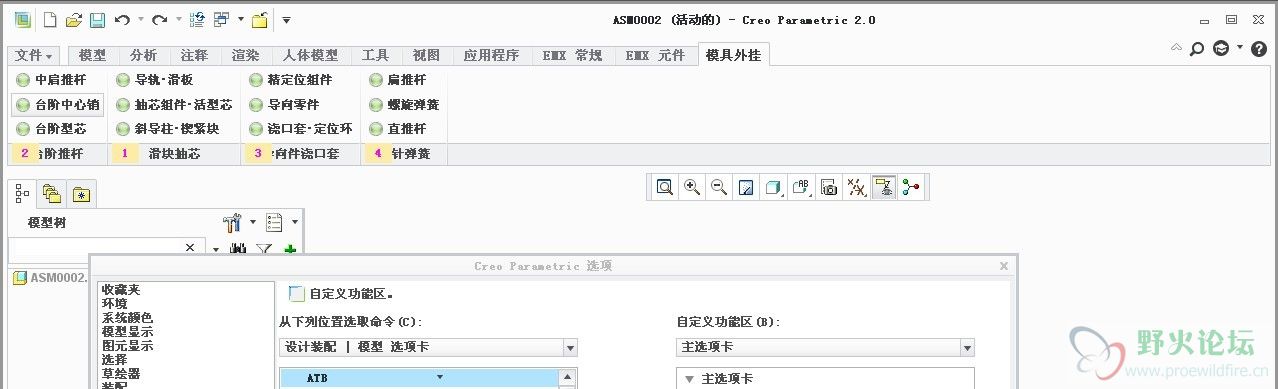Click binoculars search icon in model tree
This screenshot has width=1278, height=389.
[238, 248]
